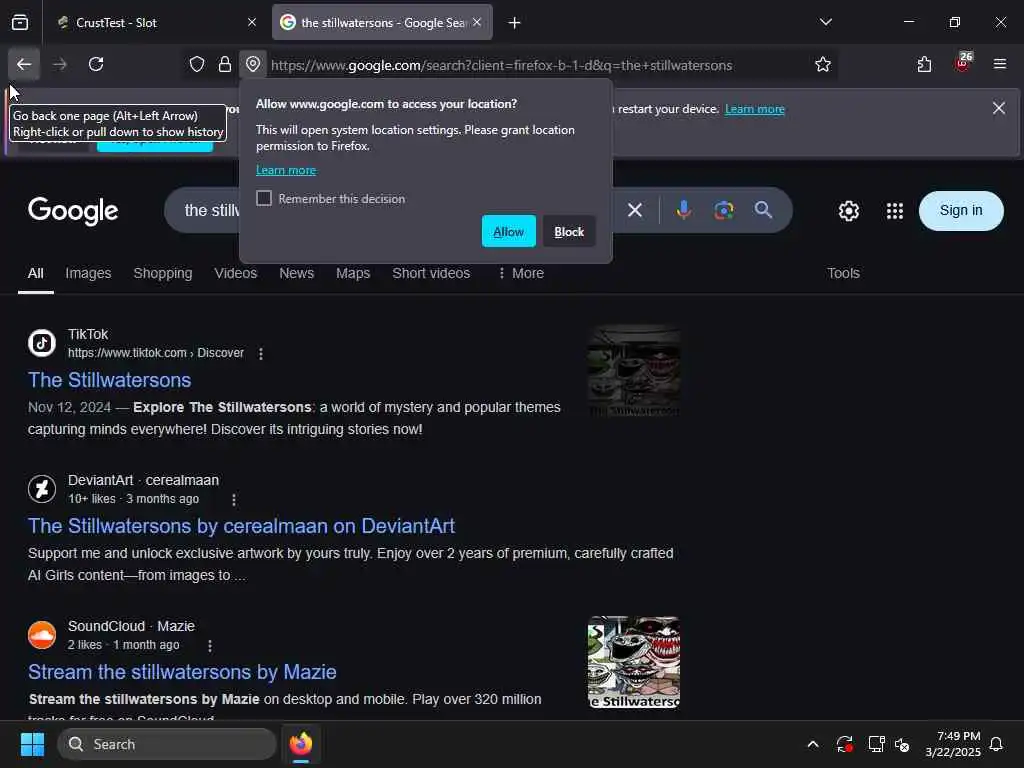Click the padlock site security icon
This screenshot has width=1024, height=768.
225,65
